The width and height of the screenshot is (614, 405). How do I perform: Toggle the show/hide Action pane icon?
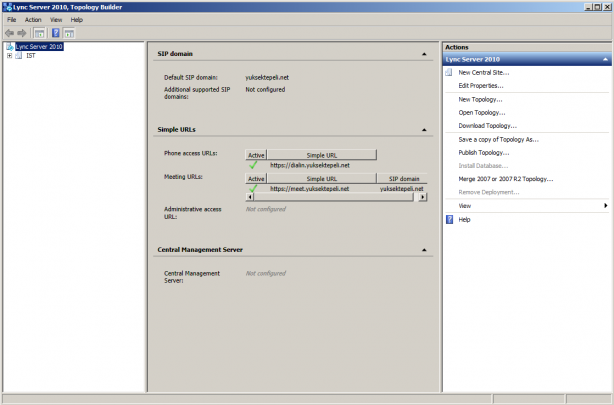pos(69,33)
